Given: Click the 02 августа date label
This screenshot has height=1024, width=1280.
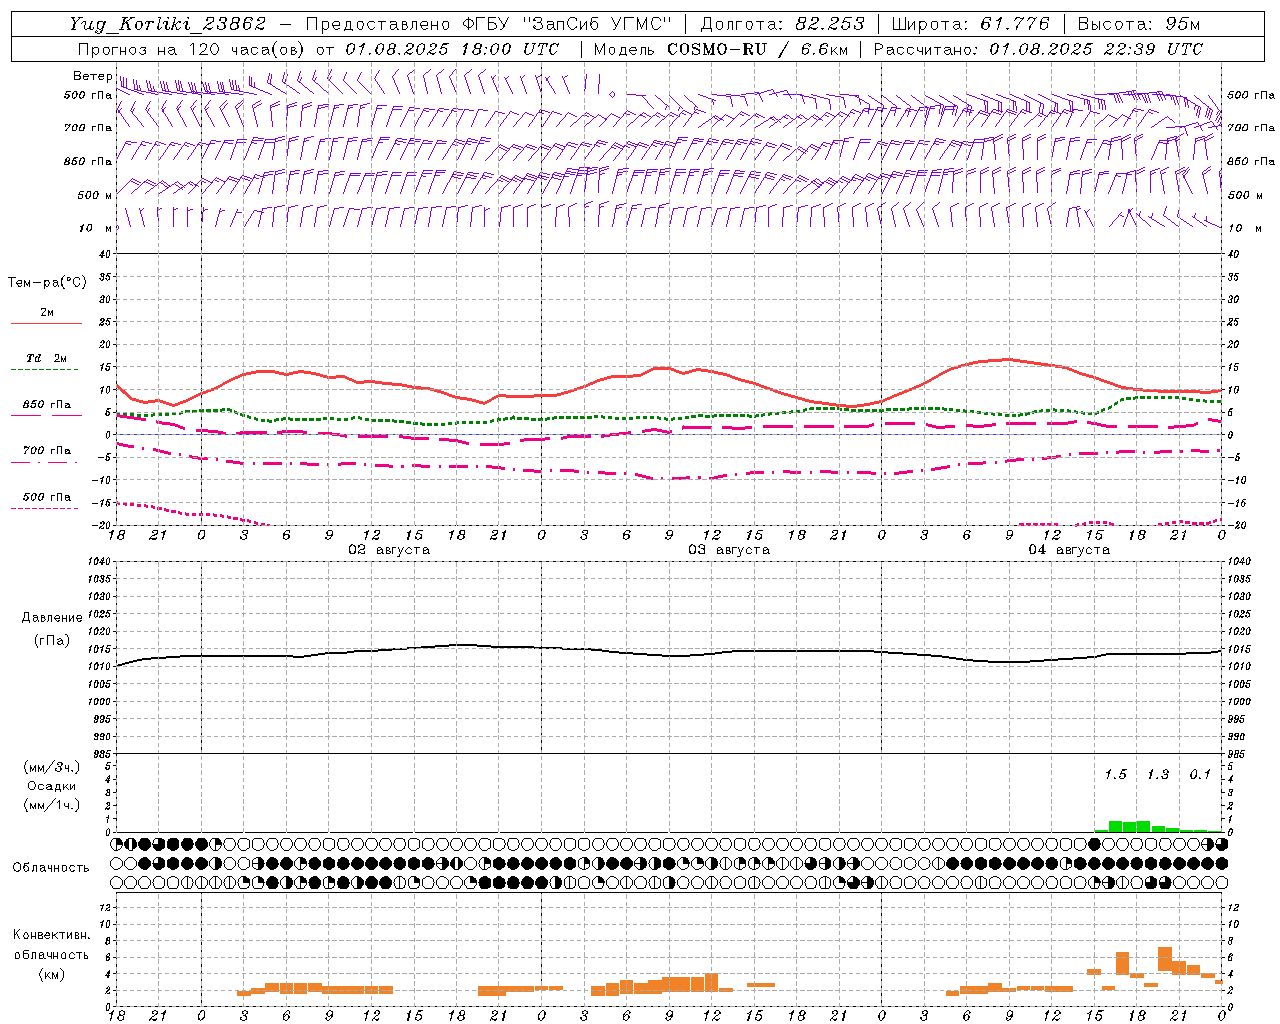Looking at the screenshot, I should pos(389,550).
